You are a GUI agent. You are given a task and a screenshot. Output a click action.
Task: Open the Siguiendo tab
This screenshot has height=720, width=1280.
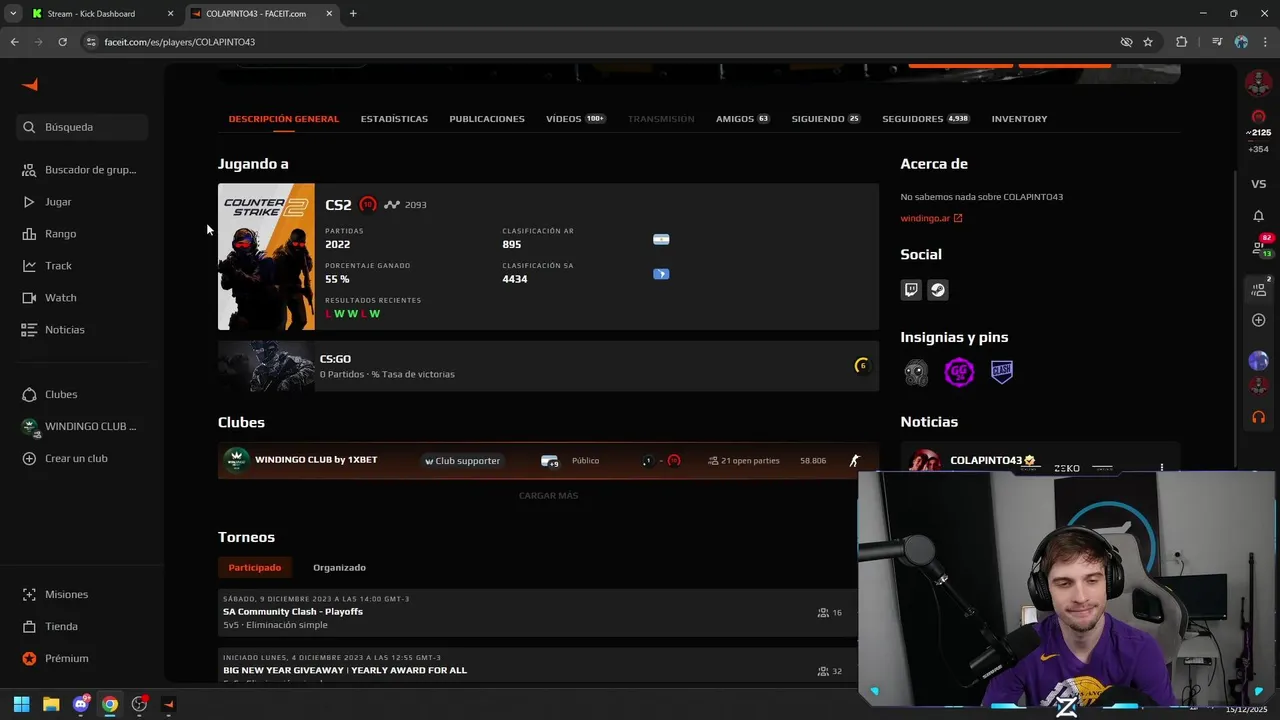coord(825,119)
